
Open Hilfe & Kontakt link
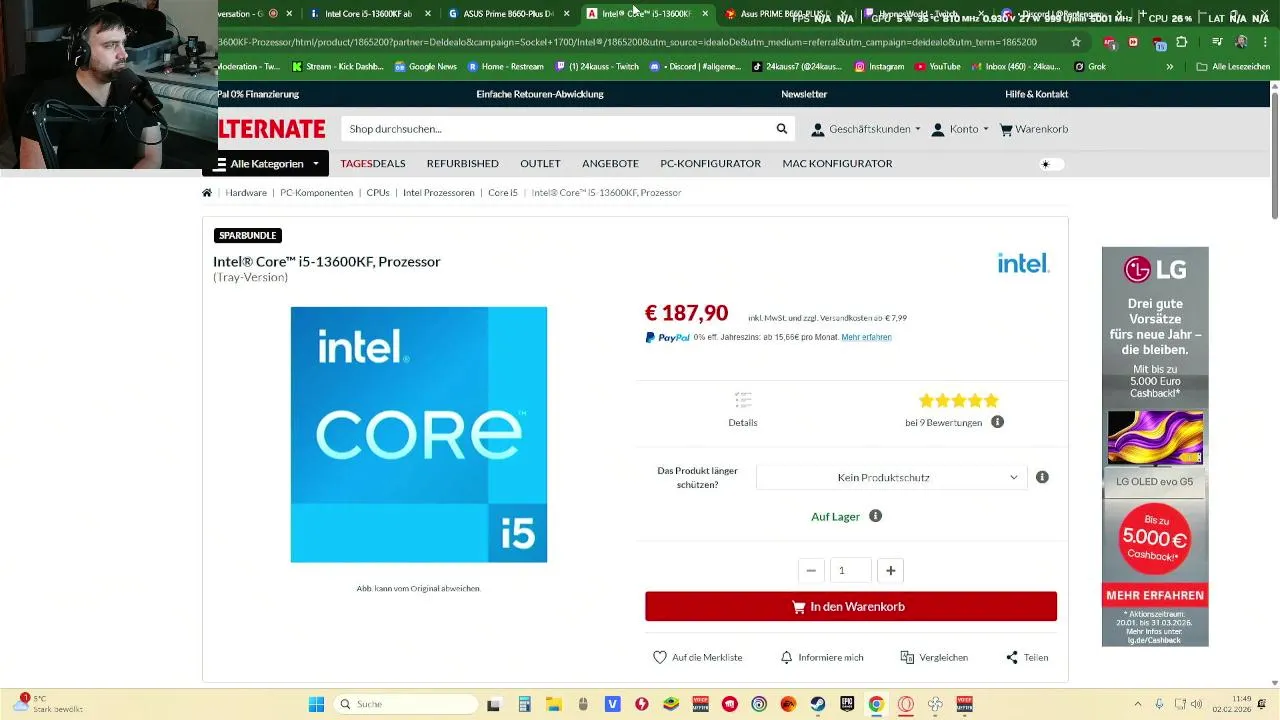[1037, 94]
